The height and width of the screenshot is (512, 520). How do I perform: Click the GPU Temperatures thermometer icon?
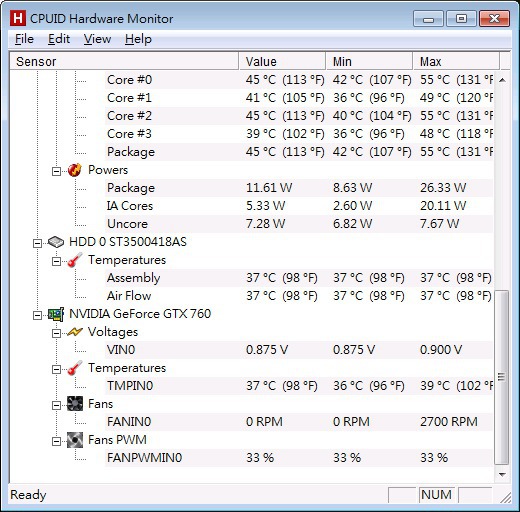tap(75, 368)
